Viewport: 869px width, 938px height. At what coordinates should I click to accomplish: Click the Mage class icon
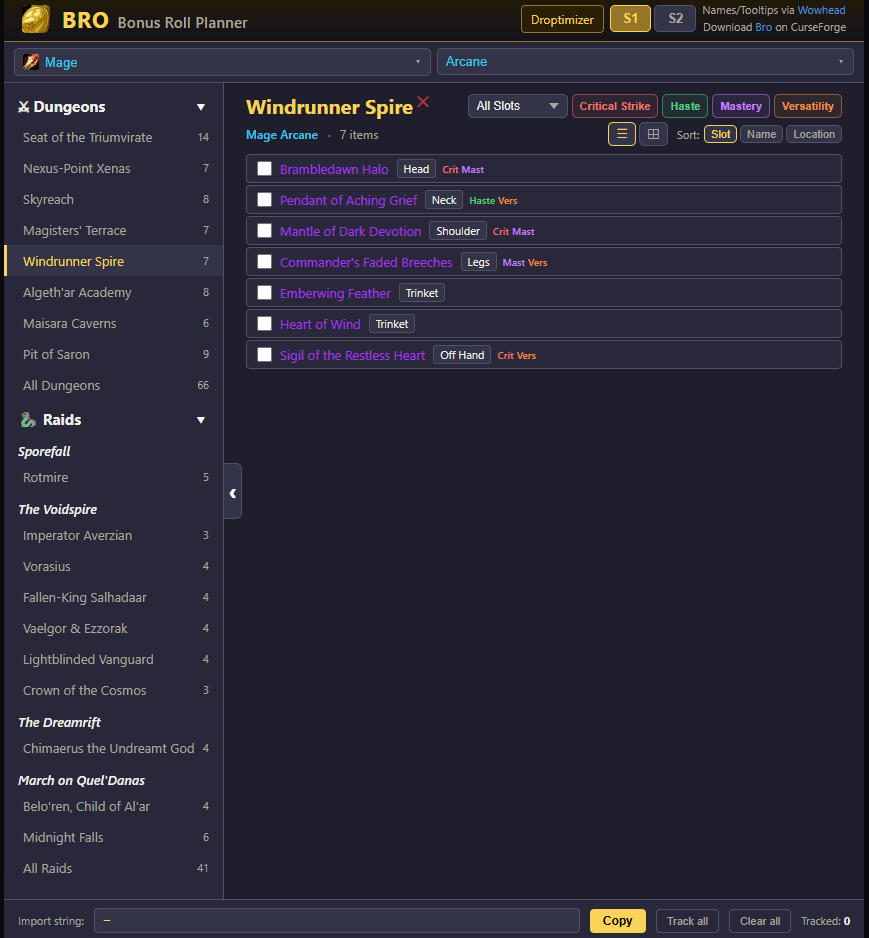(31, 62)
